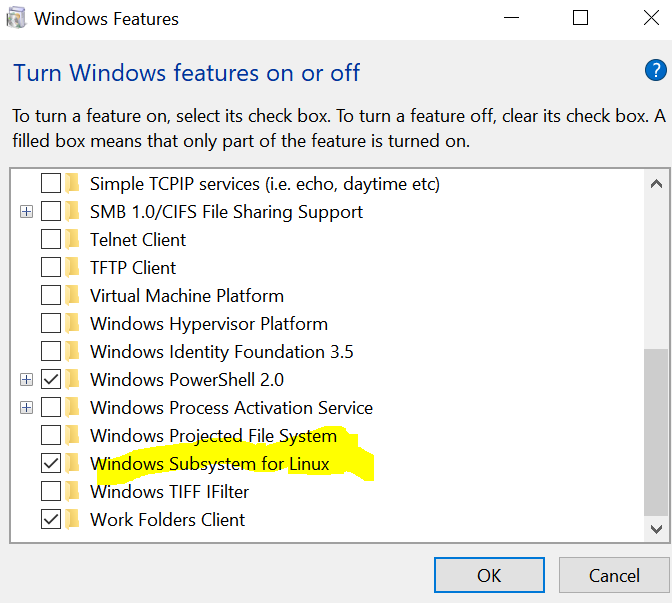Click the scrollbar up arrow
Screen dimensions: 672x603
click(656, 184)
